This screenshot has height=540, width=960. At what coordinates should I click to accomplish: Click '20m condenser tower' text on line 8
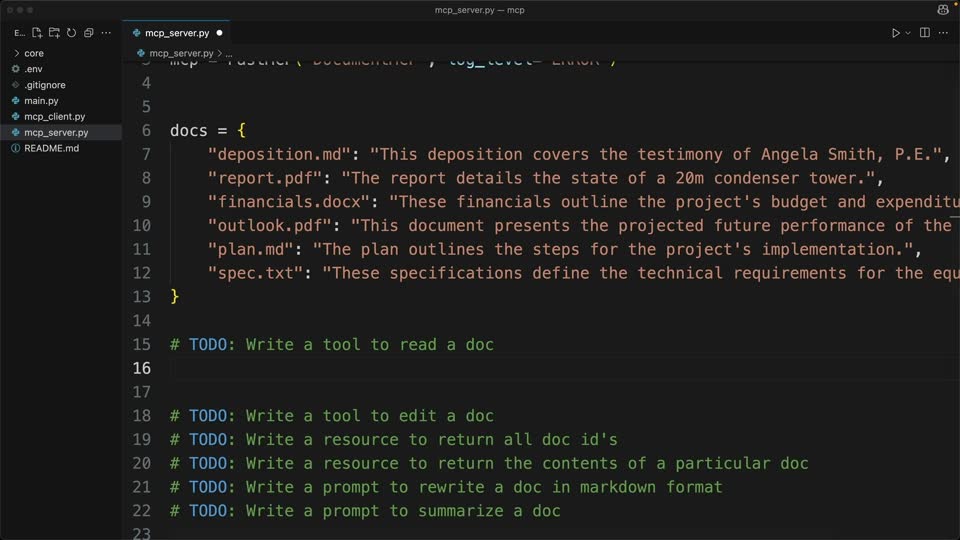(x=771, y=178)
